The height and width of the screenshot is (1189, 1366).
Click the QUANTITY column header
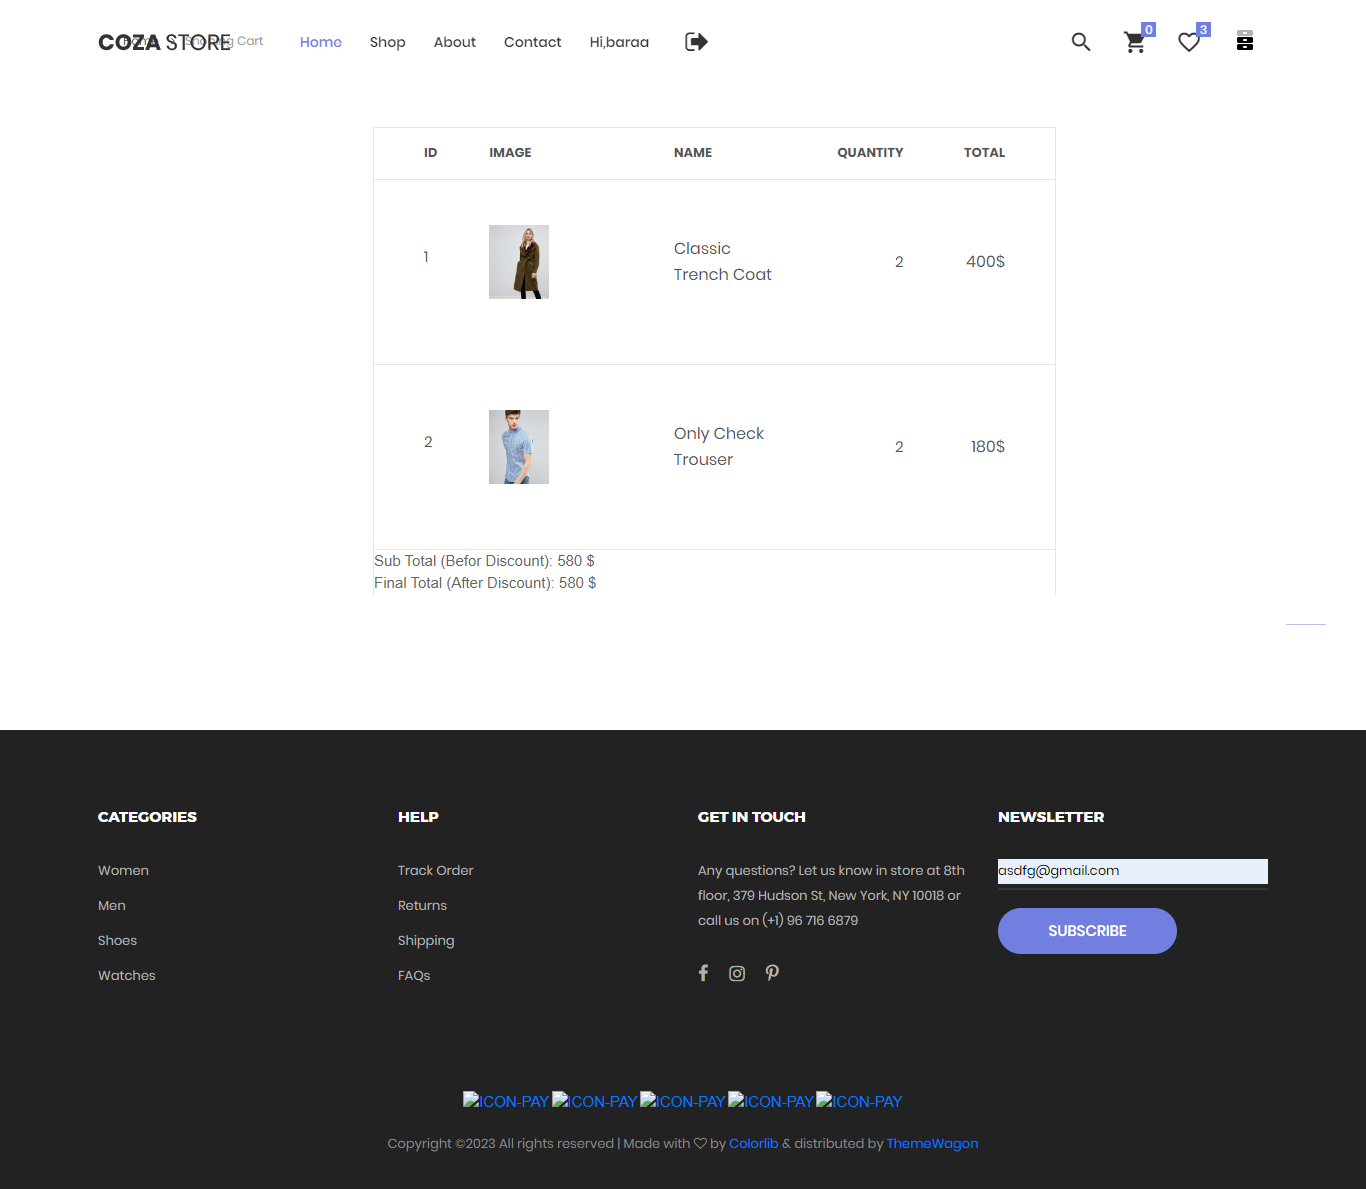(870, 153)
